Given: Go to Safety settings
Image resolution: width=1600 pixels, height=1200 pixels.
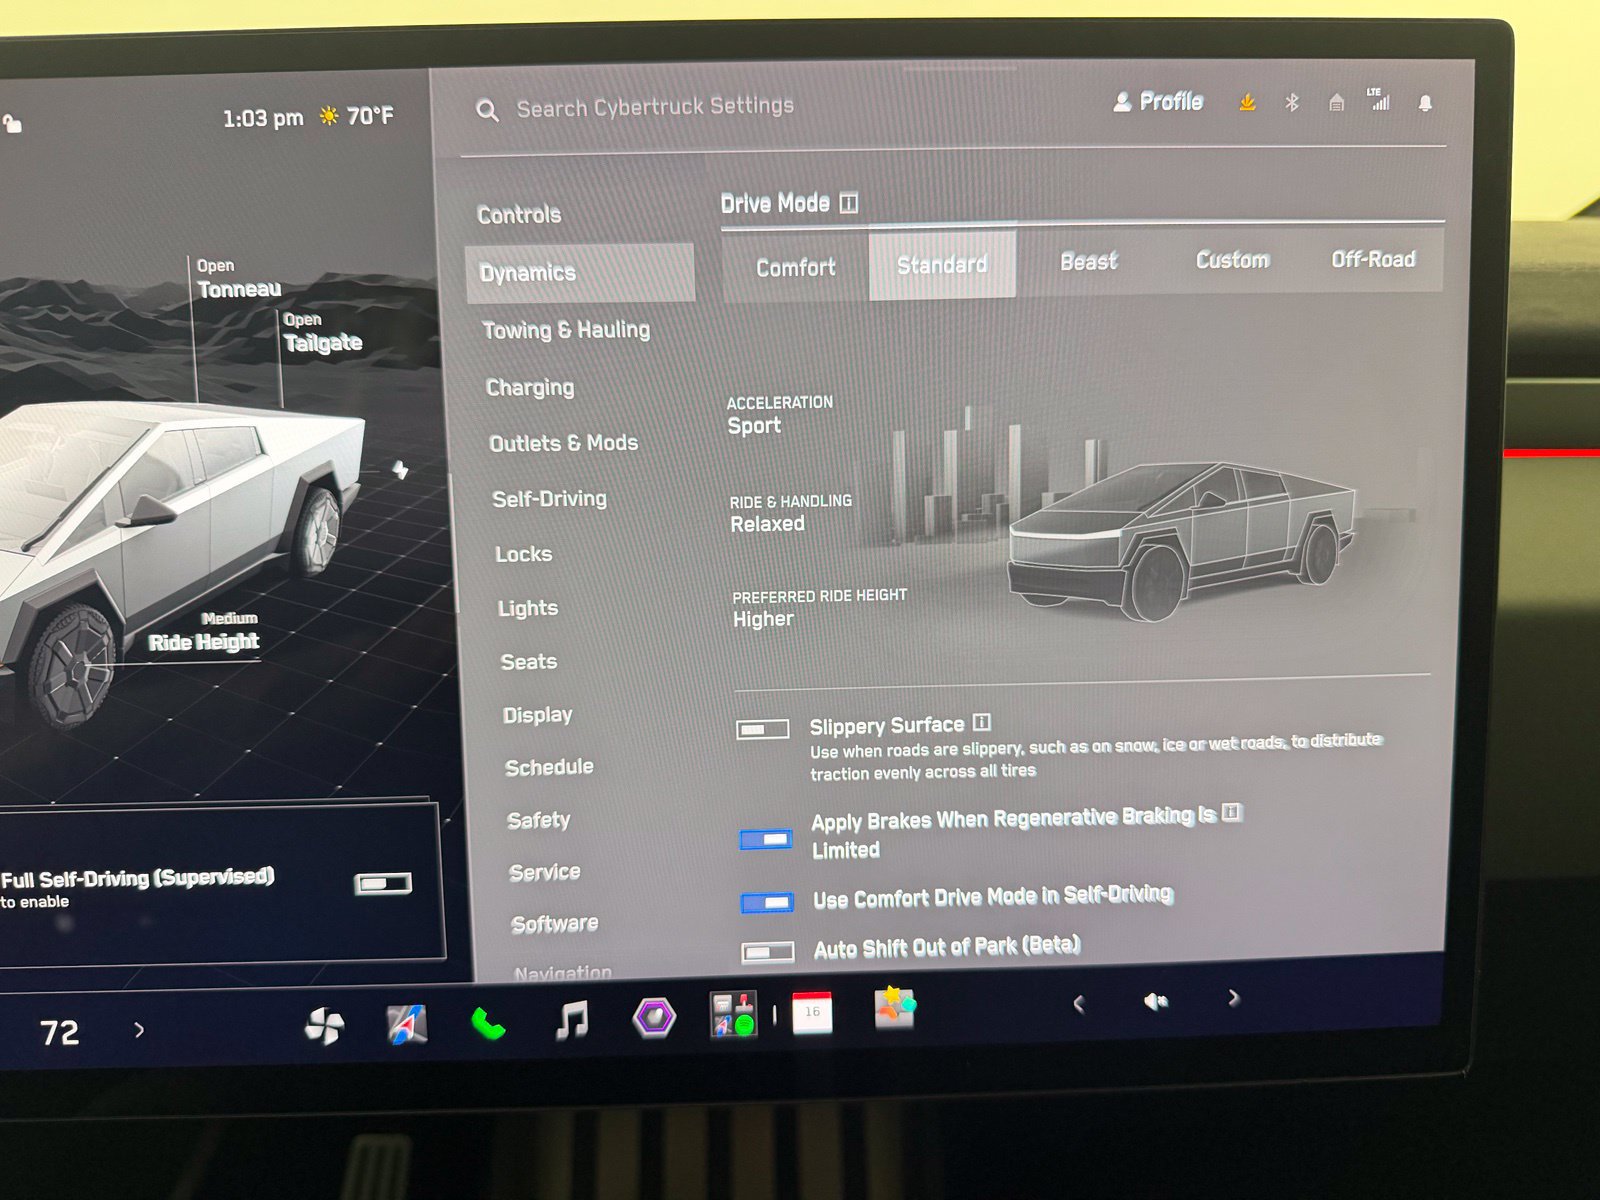Looking at the screenshot, I should click(538, 820).
